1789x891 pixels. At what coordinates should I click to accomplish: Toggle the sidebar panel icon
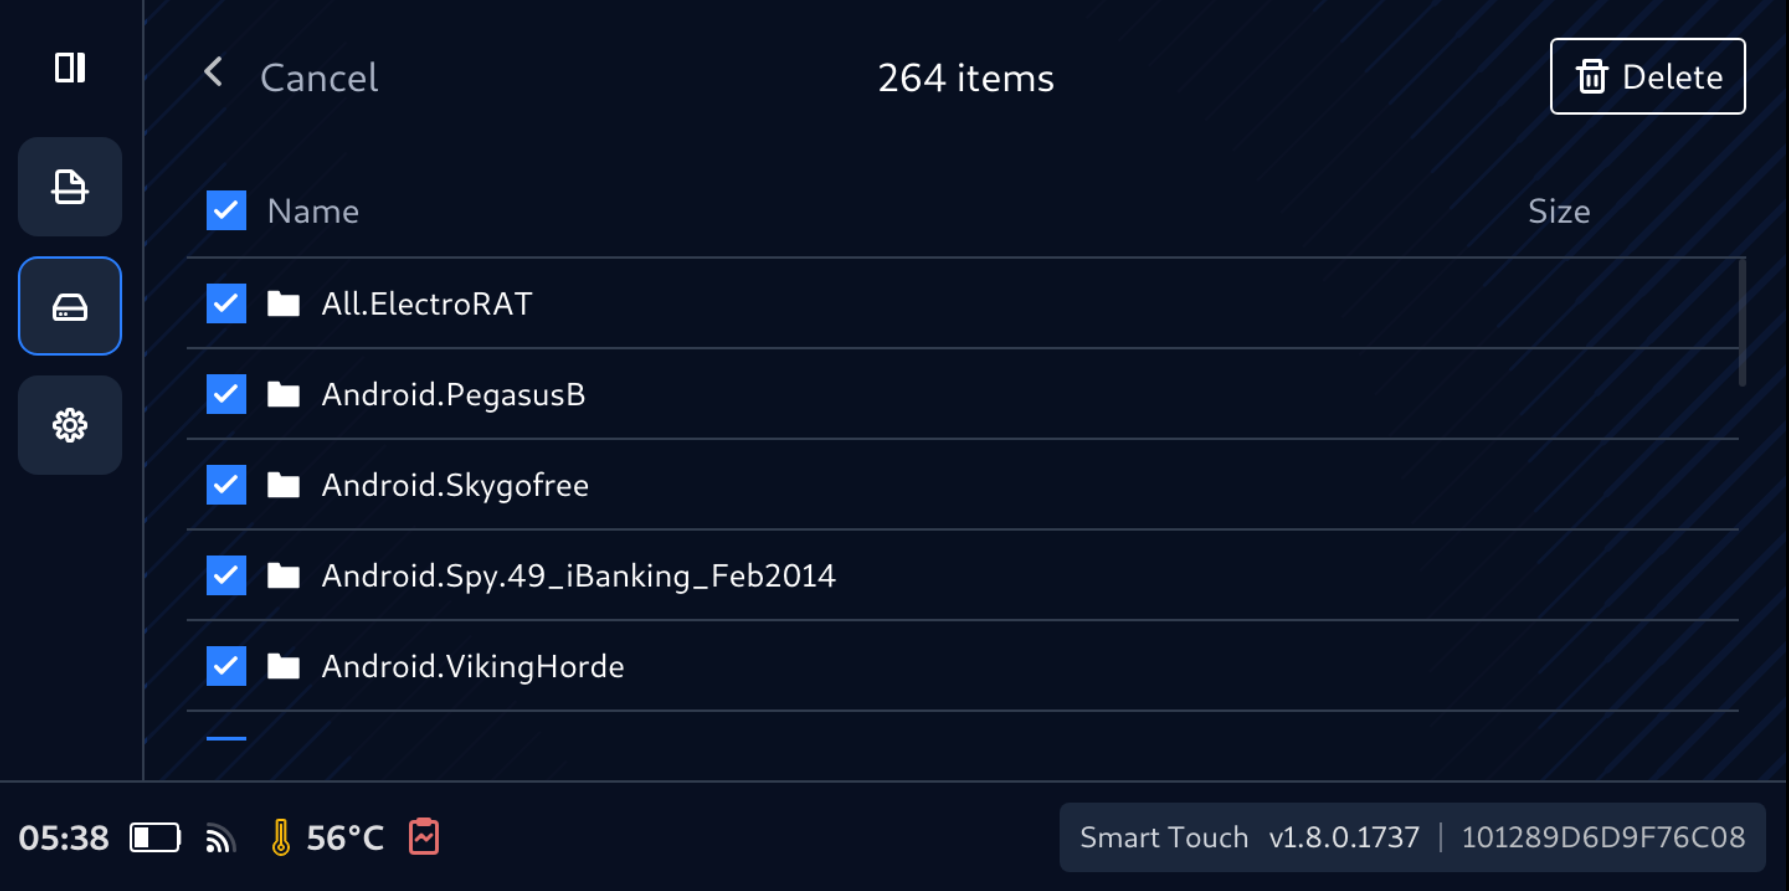pos(70,68)
